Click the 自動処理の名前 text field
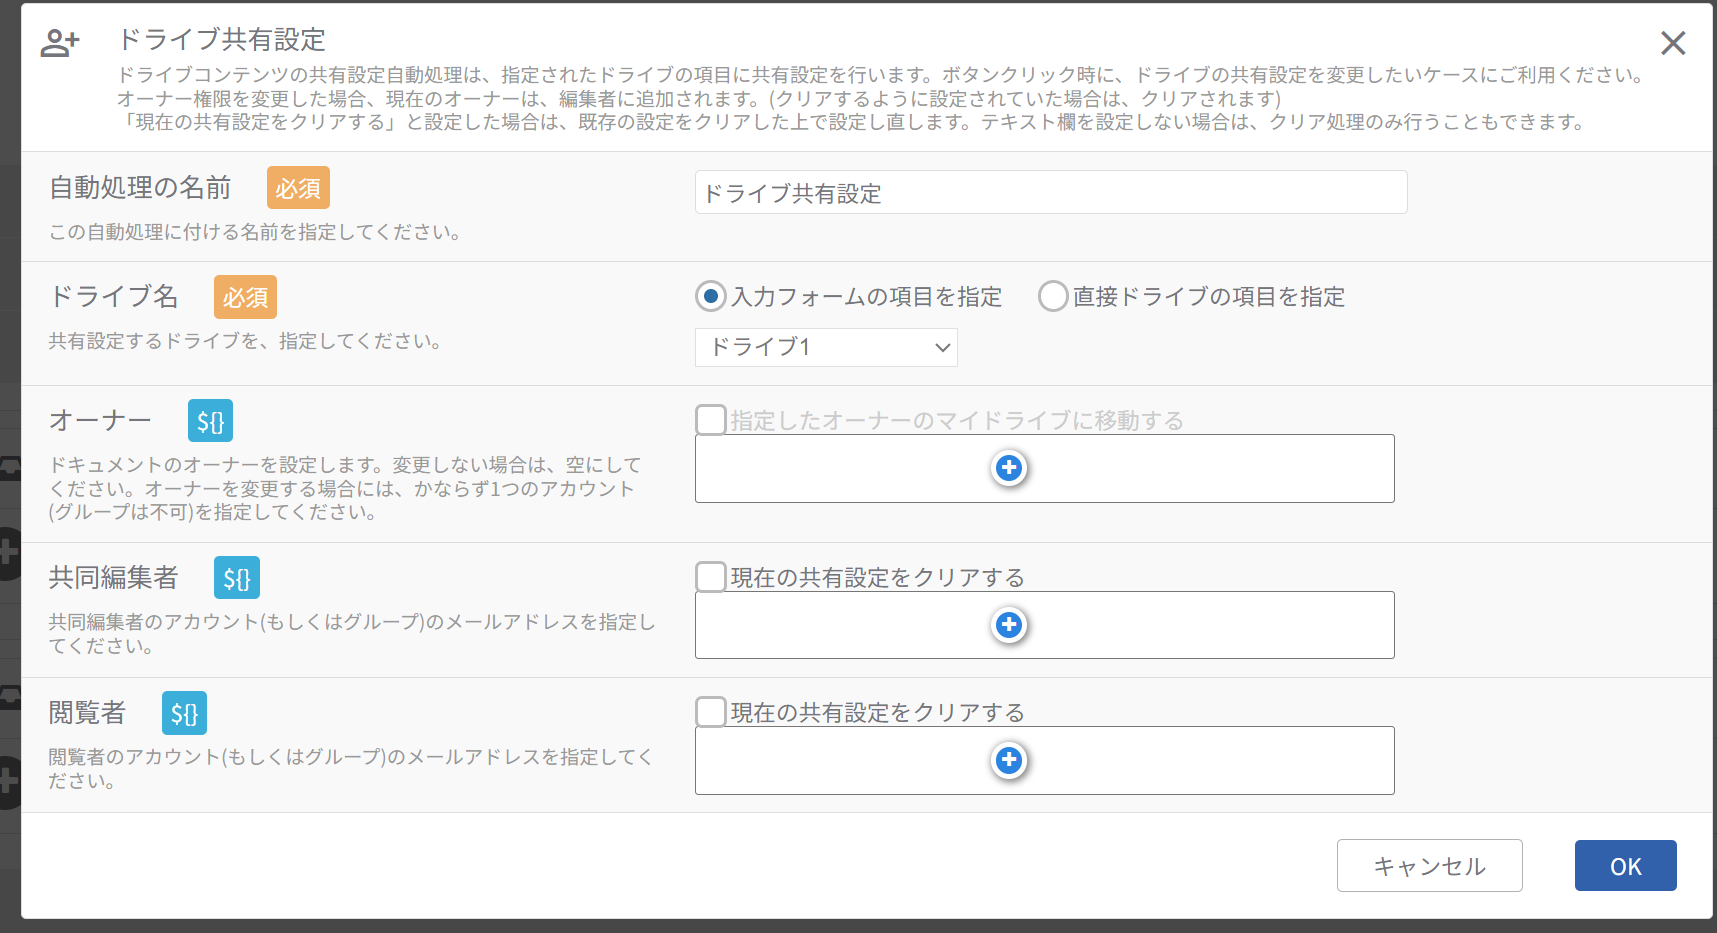 (x=1051, y=192)
